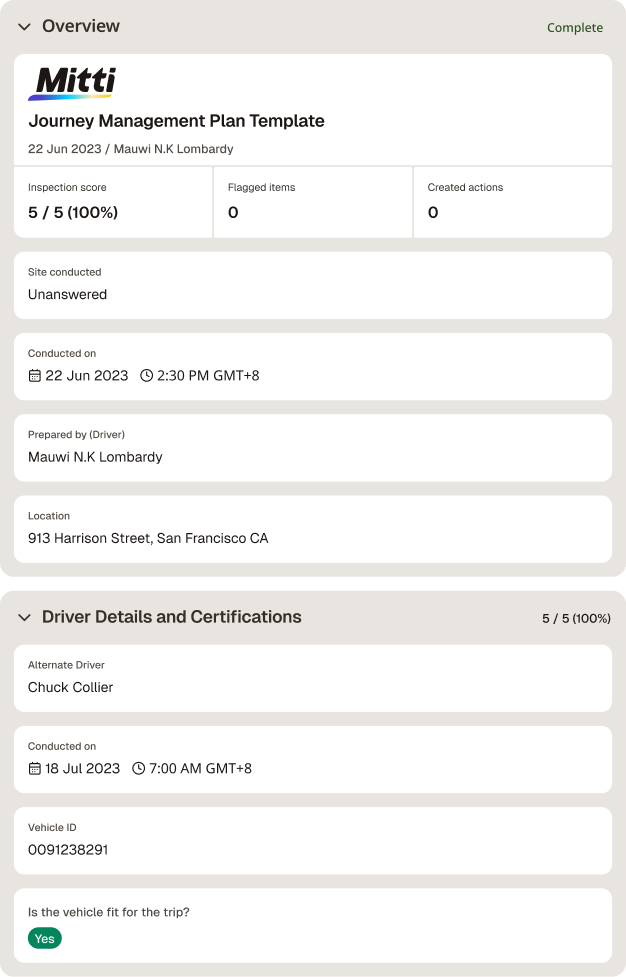Screen dimensions: 626x977
Task: Click the Site conducted Unanswered field
Action: coord(313,285)
